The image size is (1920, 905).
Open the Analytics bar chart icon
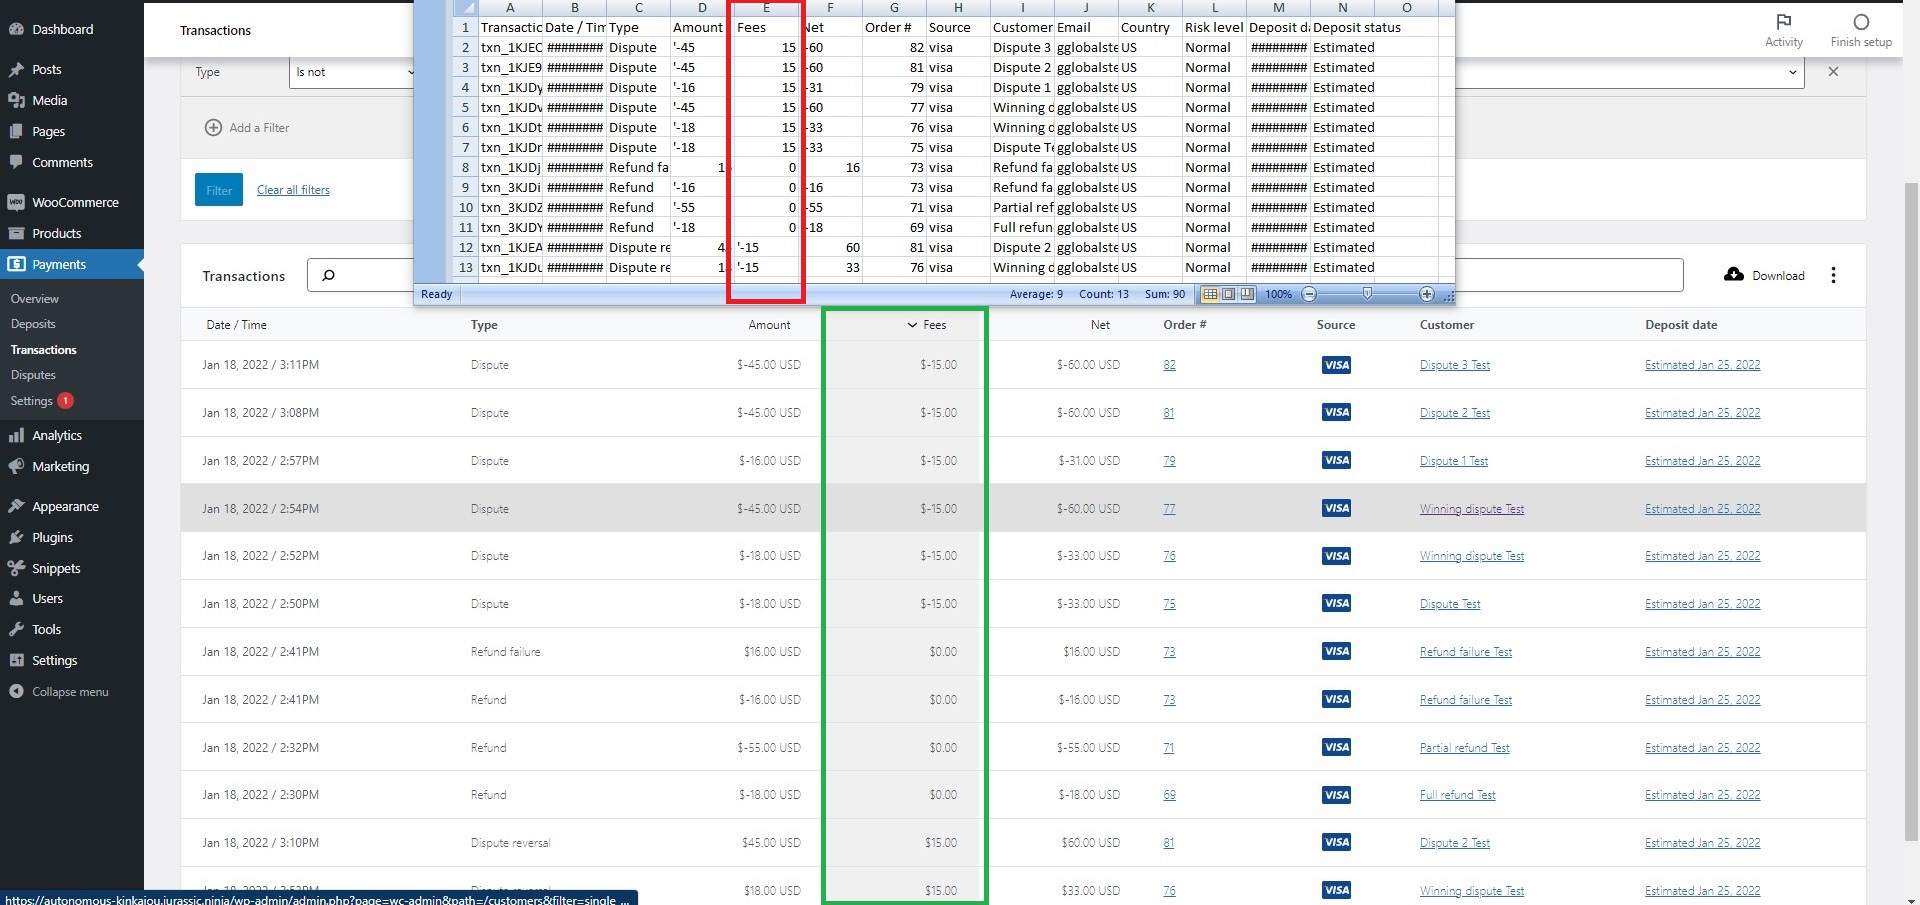pos(18,435)
